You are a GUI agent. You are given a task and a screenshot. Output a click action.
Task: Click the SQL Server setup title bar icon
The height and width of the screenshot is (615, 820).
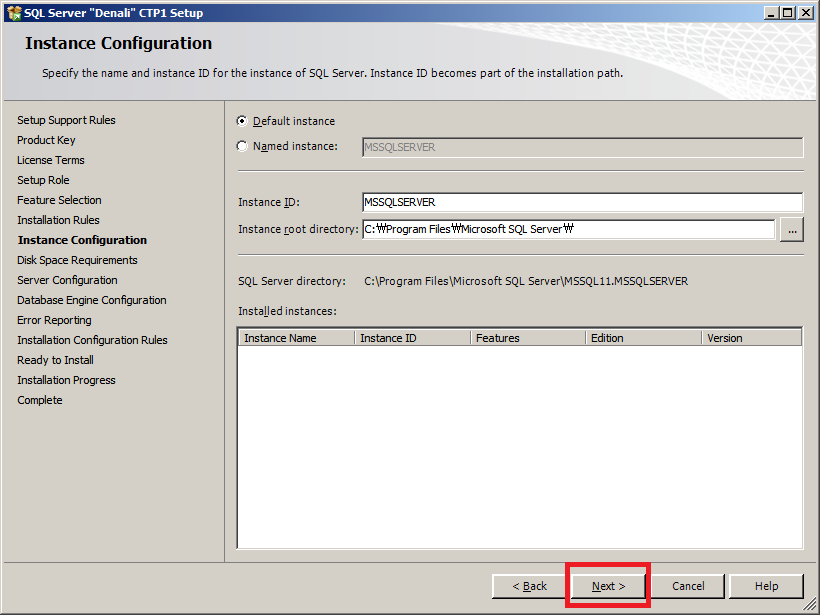click(x=14, y=13)
